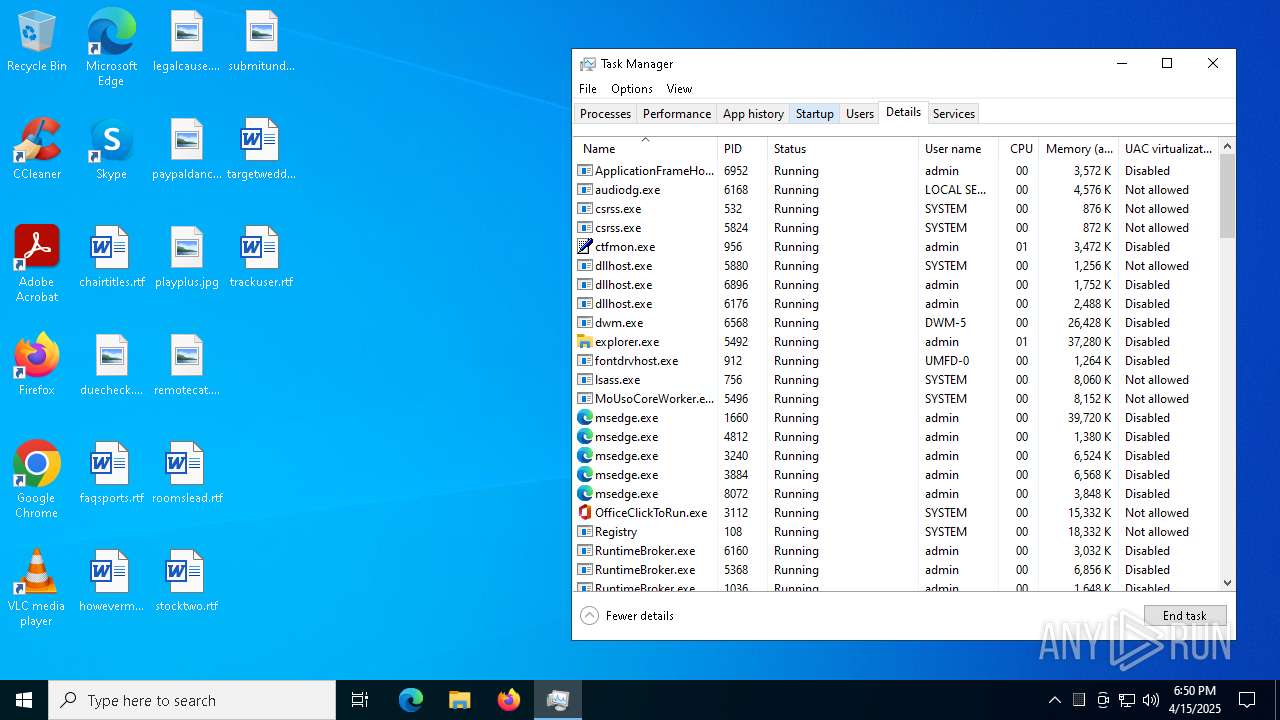Sort by the User name column header
The image size is (1280, 720).
tap(958, 149)
